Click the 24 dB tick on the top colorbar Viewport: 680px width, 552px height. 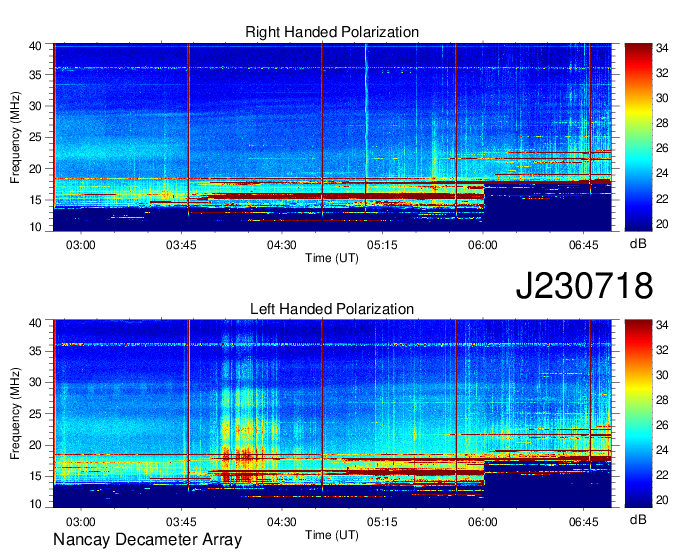[662, 173]
